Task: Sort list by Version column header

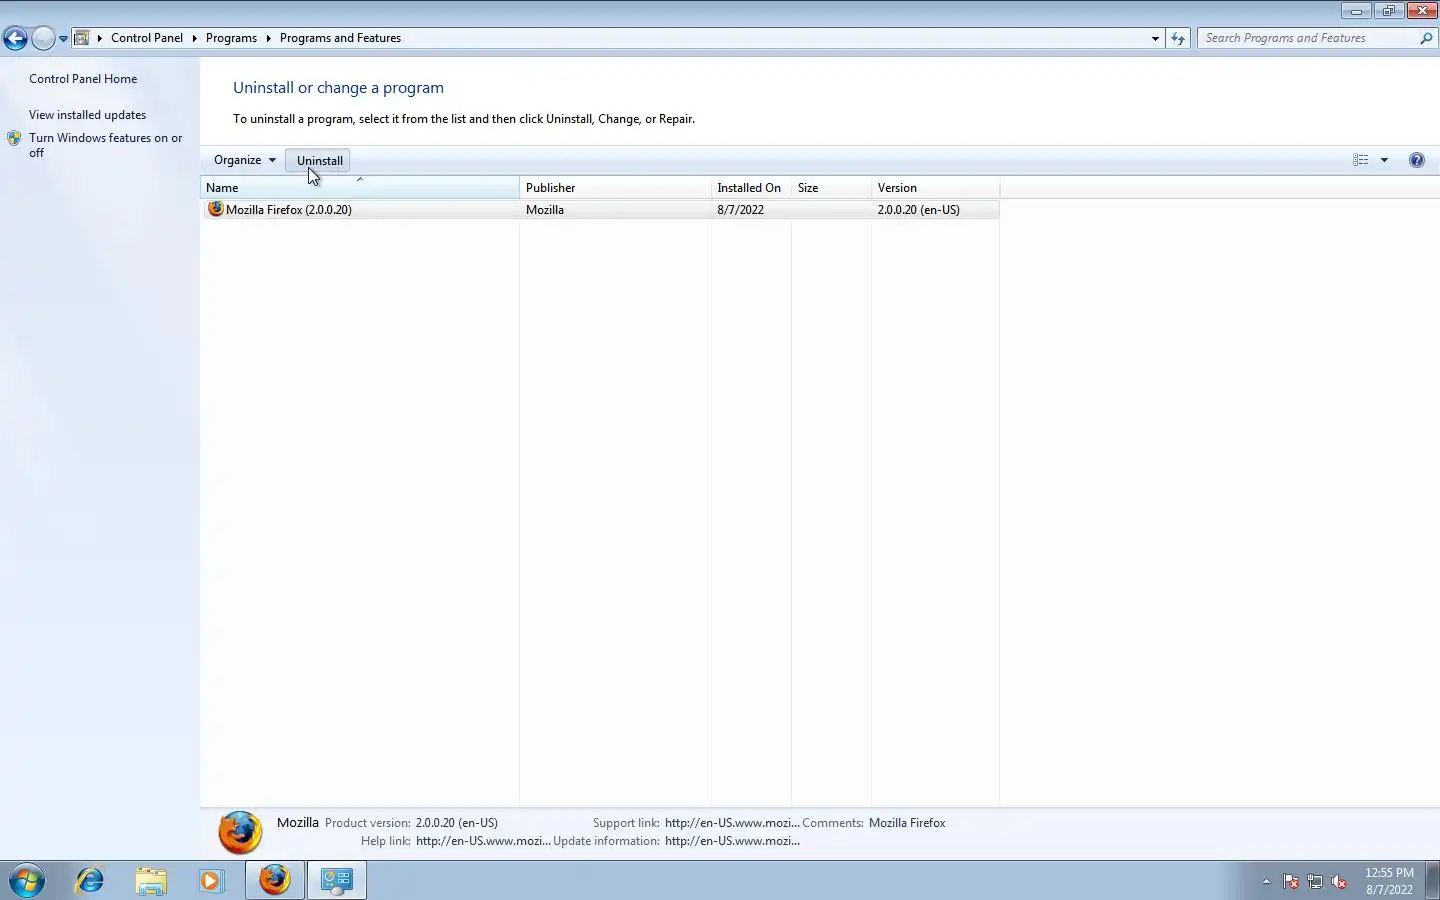Action: 935,188
